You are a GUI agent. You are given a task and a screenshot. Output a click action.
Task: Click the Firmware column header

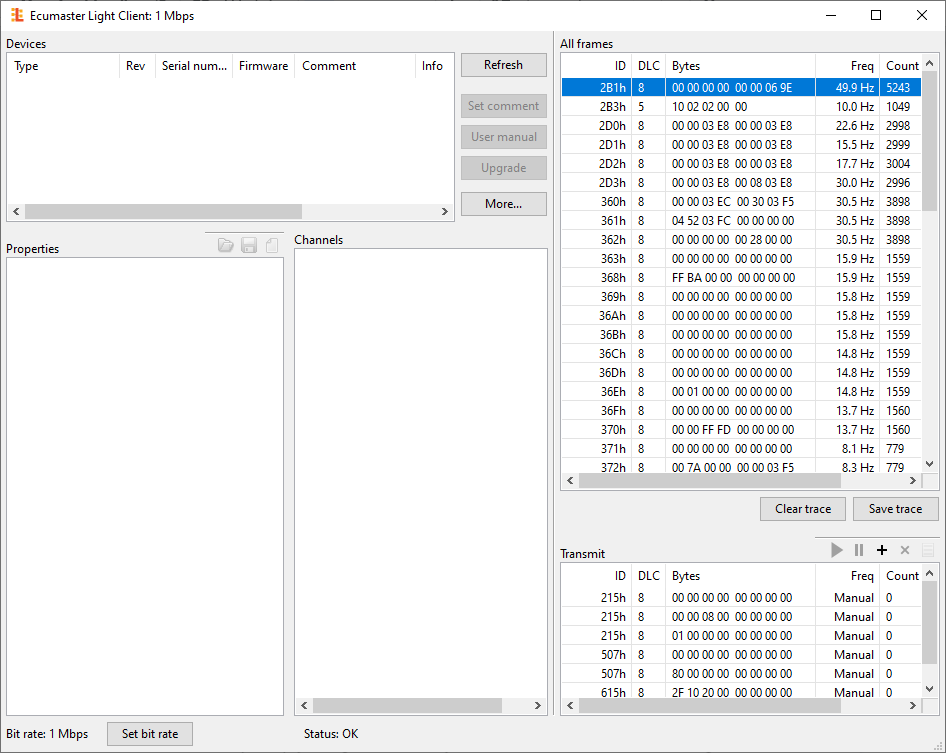coord(264,66)
